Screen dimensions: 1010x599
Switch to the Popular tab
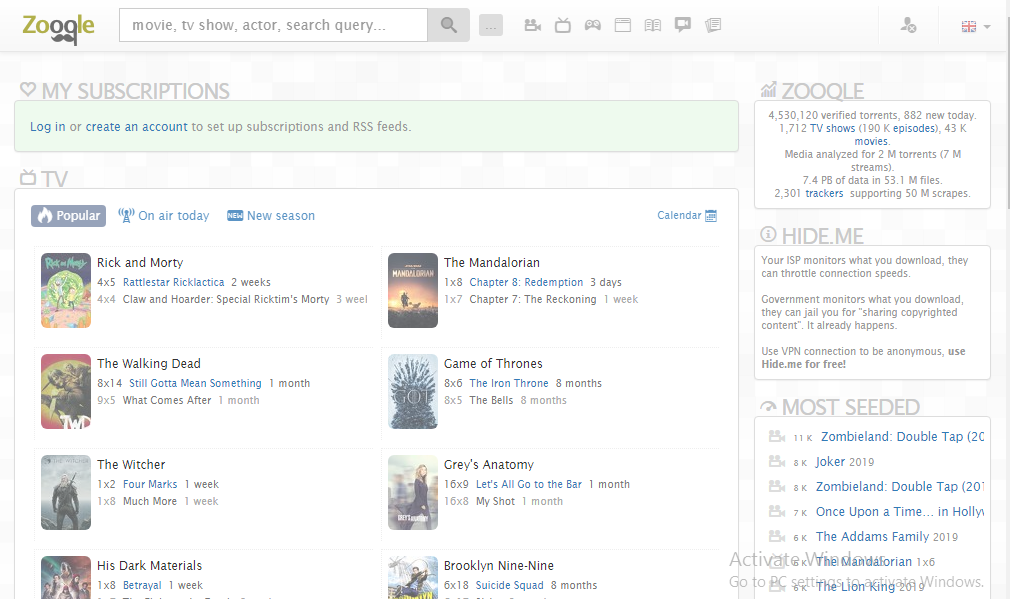click(x=69, y=216)
